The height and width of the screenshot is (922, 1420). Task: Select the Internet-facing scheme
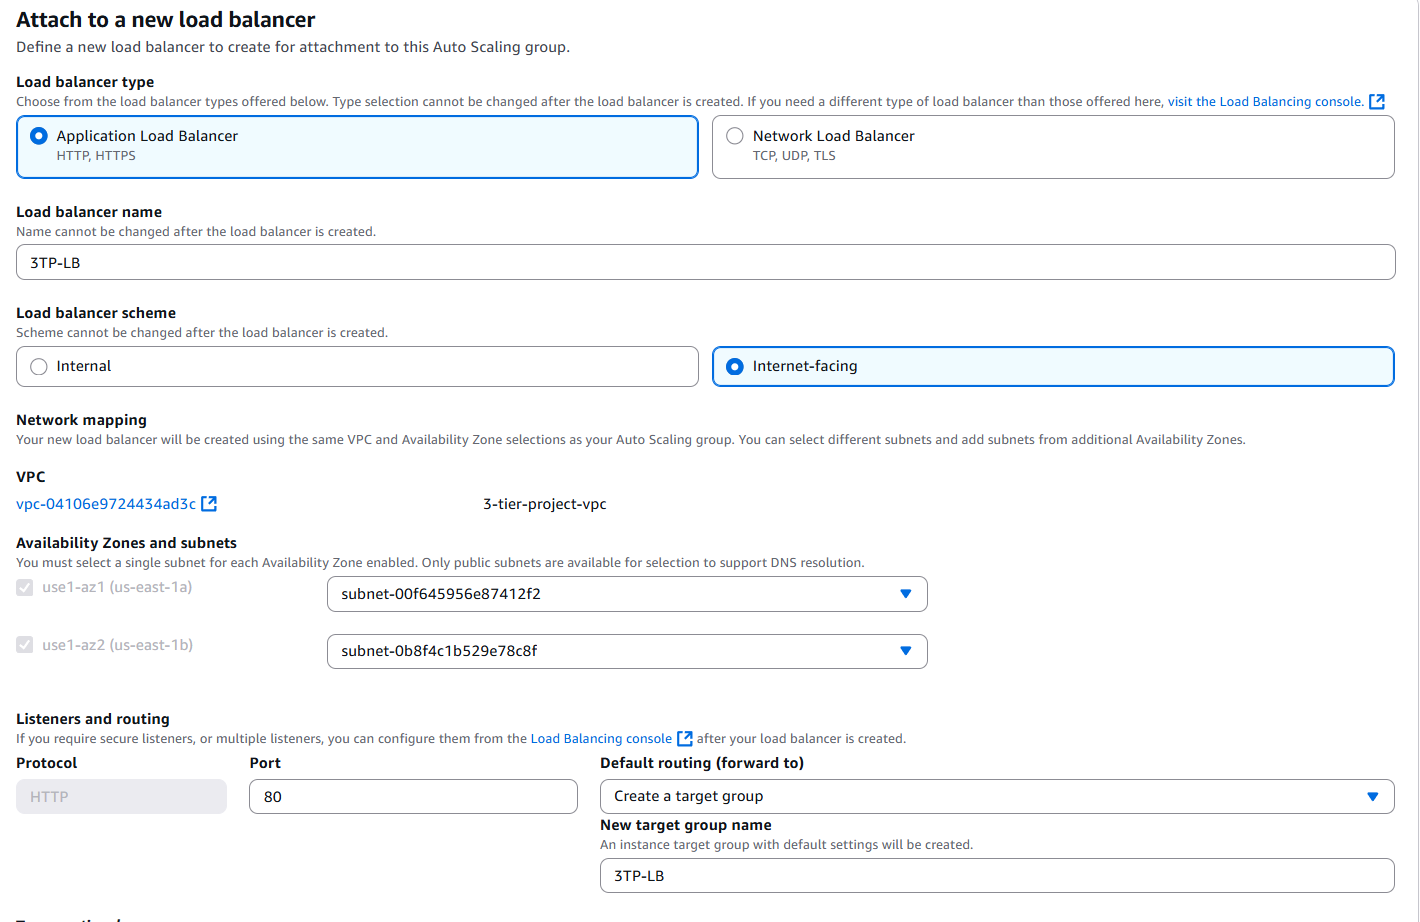(735, 366)
